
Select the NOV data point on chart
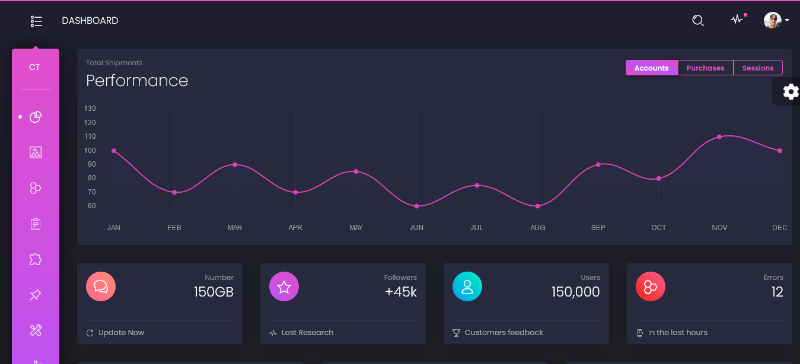coord(719,137)
